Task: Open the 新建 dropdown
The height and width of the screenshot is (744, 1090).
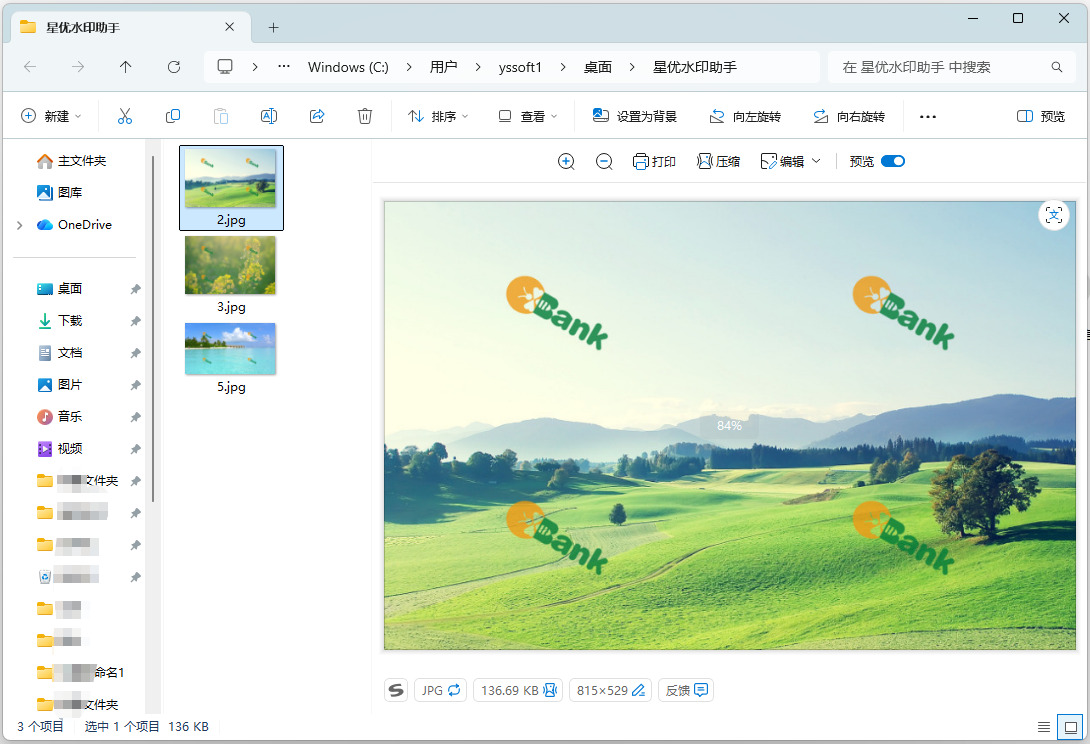Action: pos(51,116)
